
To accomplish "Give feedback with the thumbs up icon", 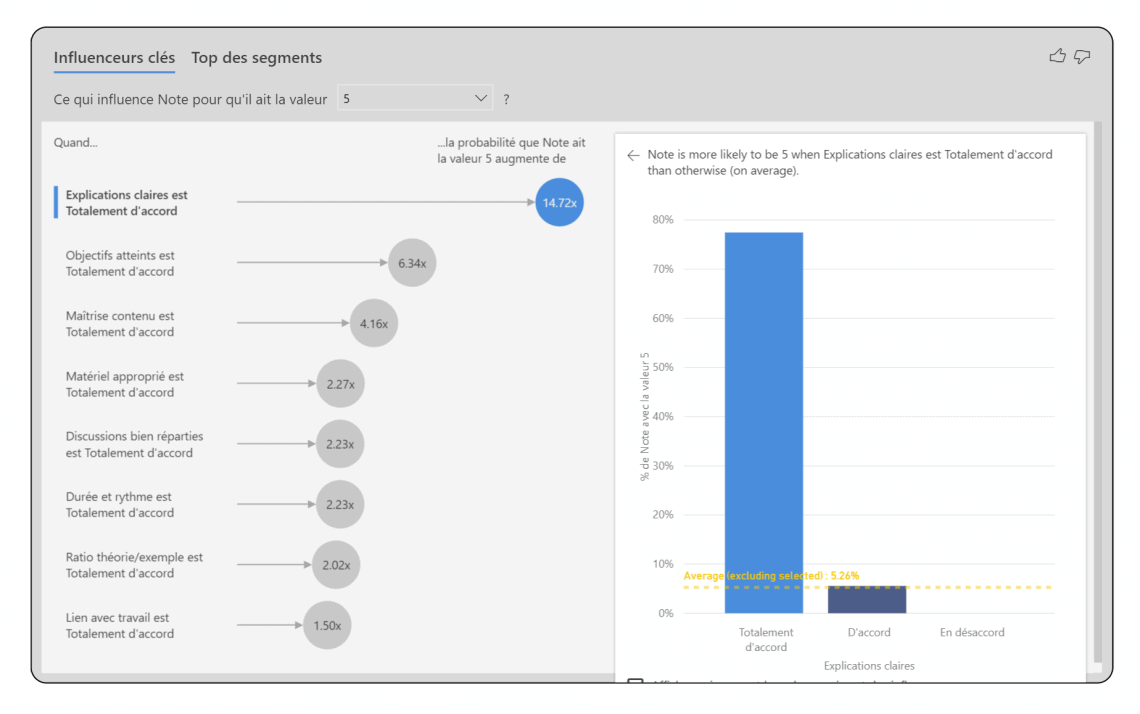I will tap(1057, 56).
